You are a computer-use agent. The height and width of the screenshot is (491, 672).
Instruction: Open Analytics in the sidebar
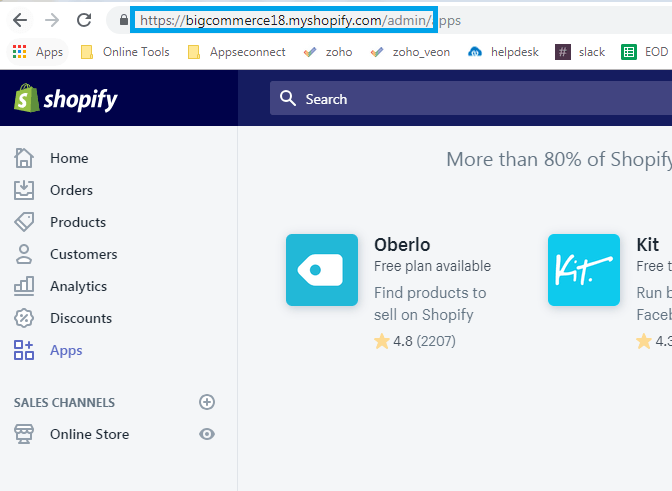tap(78, 286)
